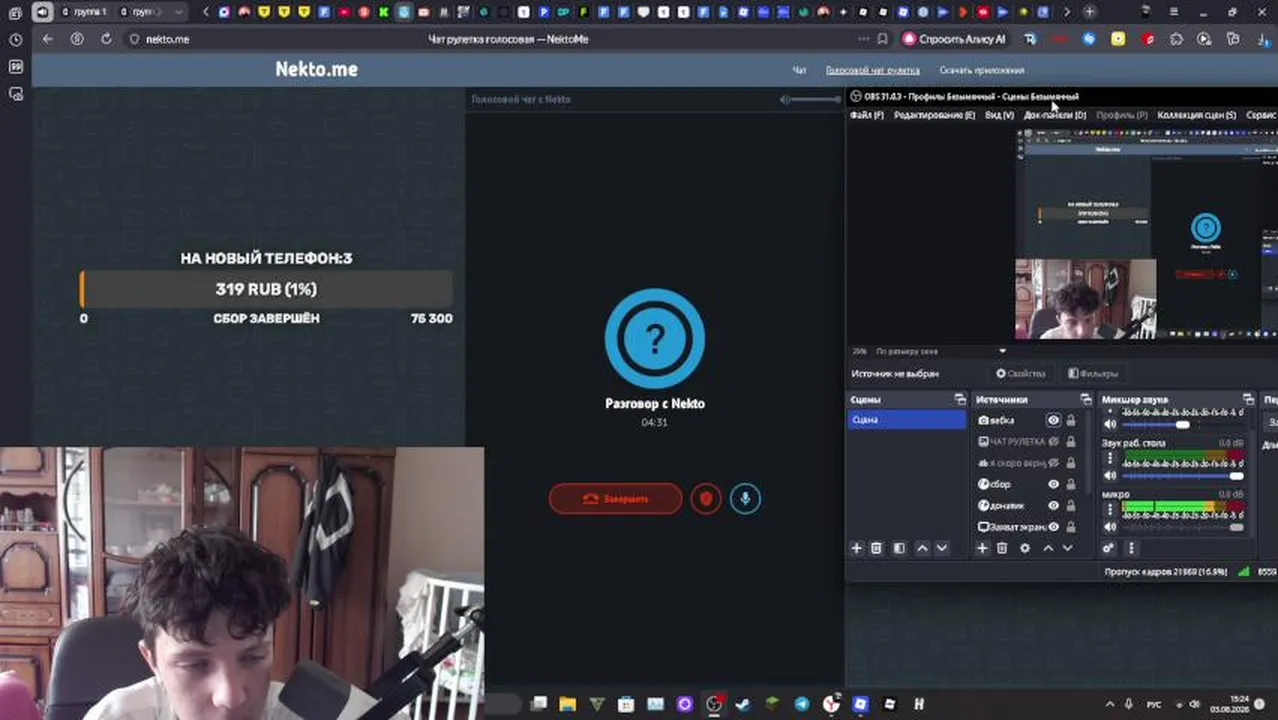Toggle visibility of сбор source
Viewport: 1278px width, 720px height.
point(1053,484)
